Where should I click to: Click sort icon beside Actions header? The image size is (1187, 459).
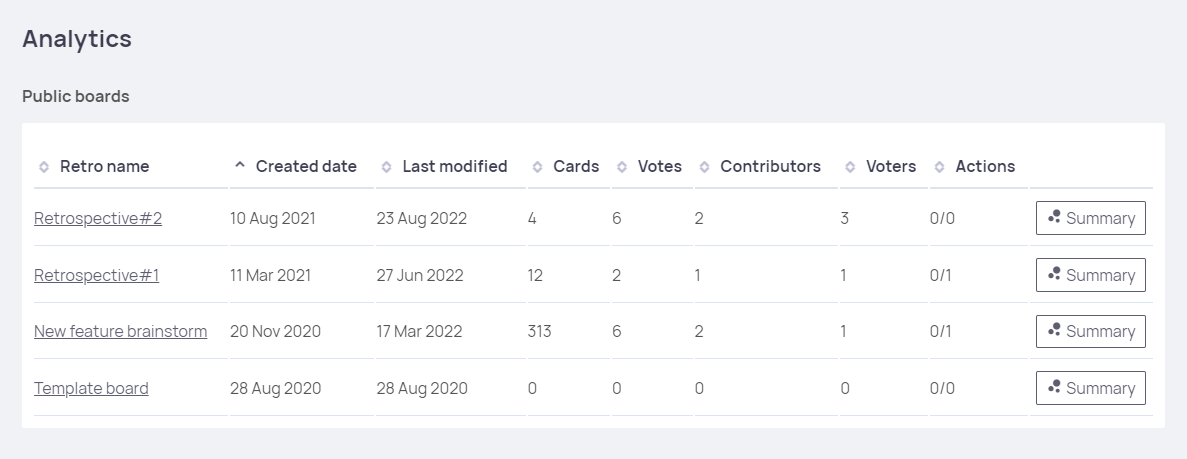click(x=940, y=167)
